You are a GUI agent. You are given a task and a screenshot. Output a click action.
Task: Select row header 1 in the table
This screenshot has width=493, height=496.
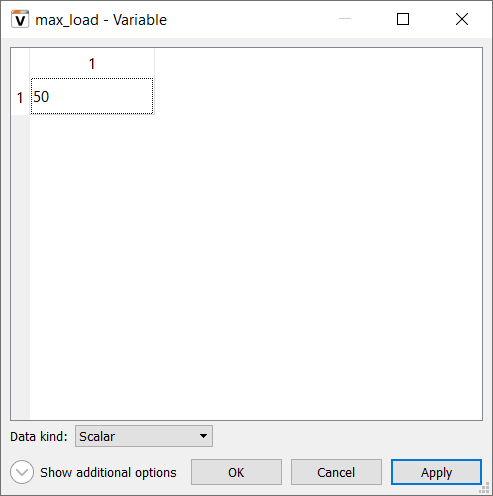click(x=20, y=97)
